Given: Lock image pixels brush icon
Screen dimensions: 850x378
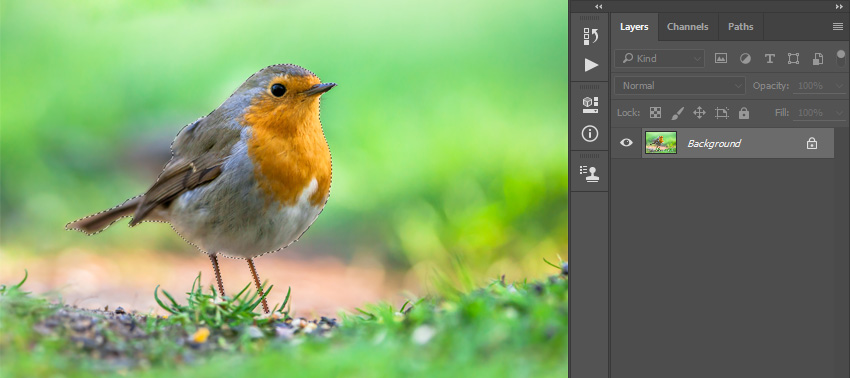Looking at the screenshot, I should coord(678,113).
